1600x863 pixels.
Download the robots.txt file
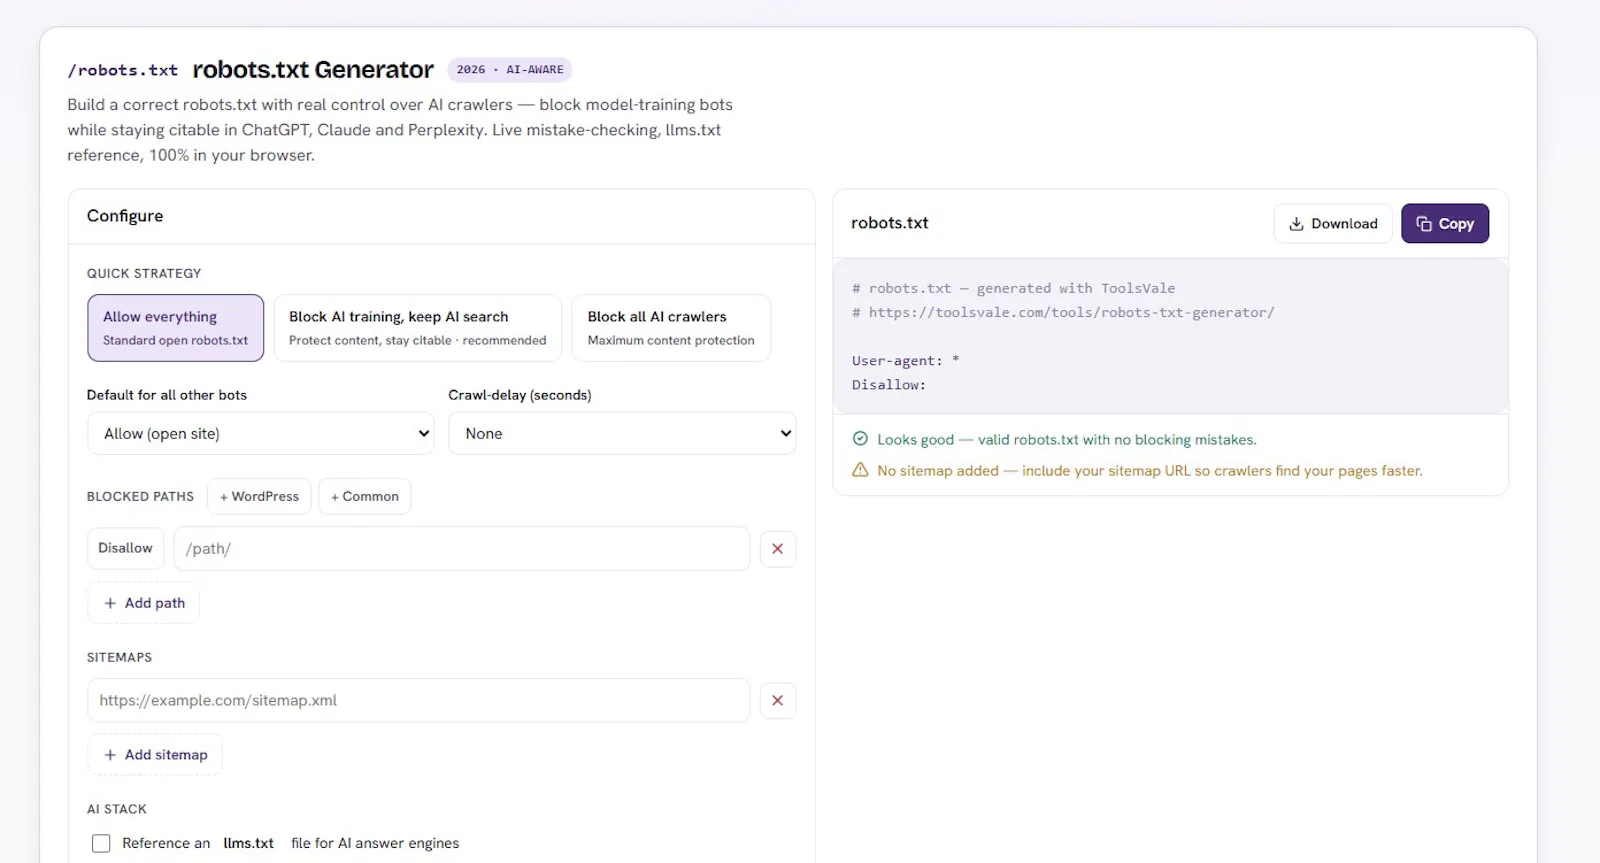pyautogui.click(x=1333, y=224)
